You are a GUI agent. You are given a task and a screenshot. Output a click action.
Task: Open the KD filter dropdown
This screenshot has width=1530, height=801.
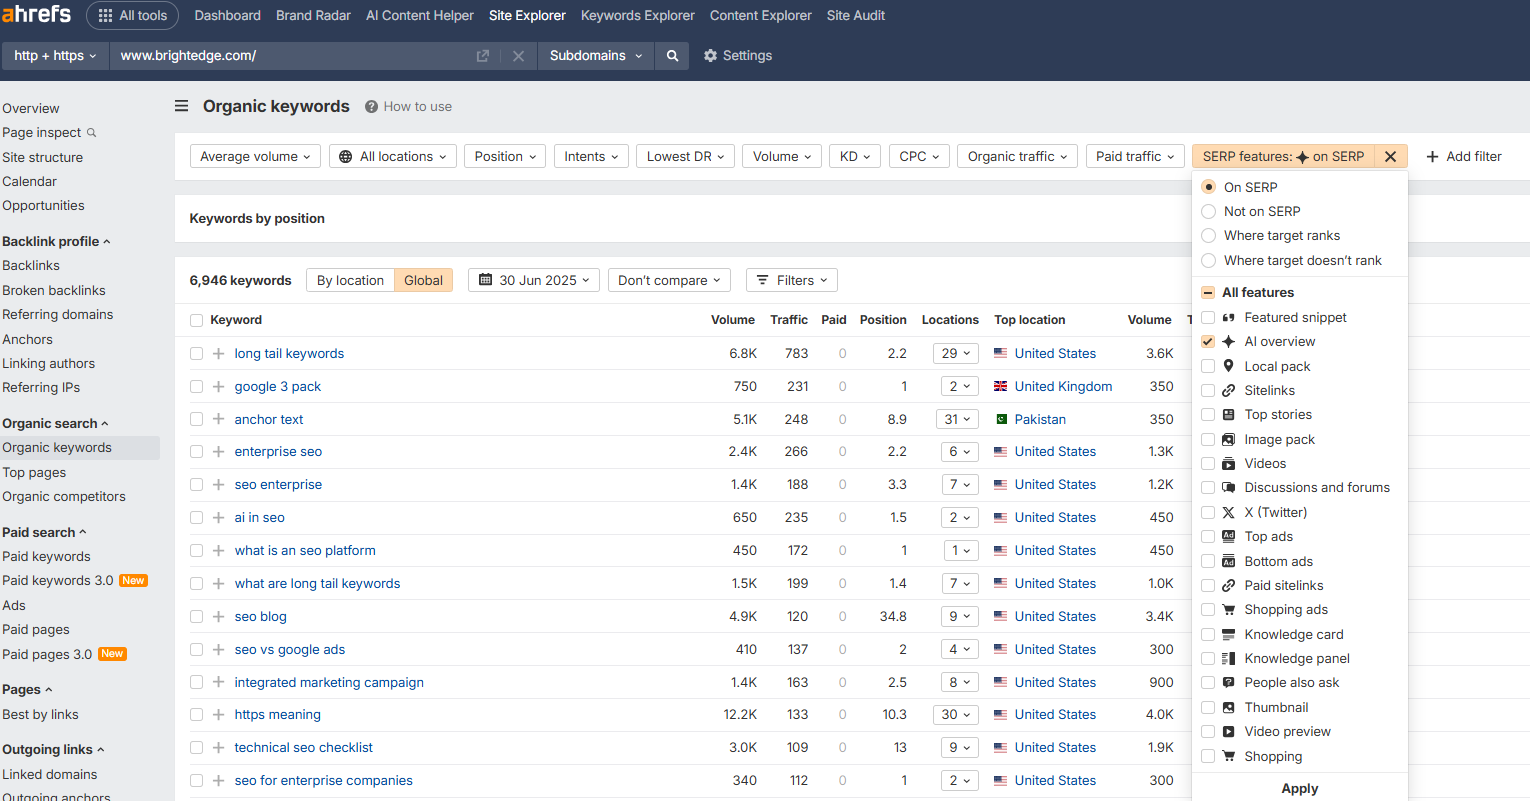click(x=855, y=156)
